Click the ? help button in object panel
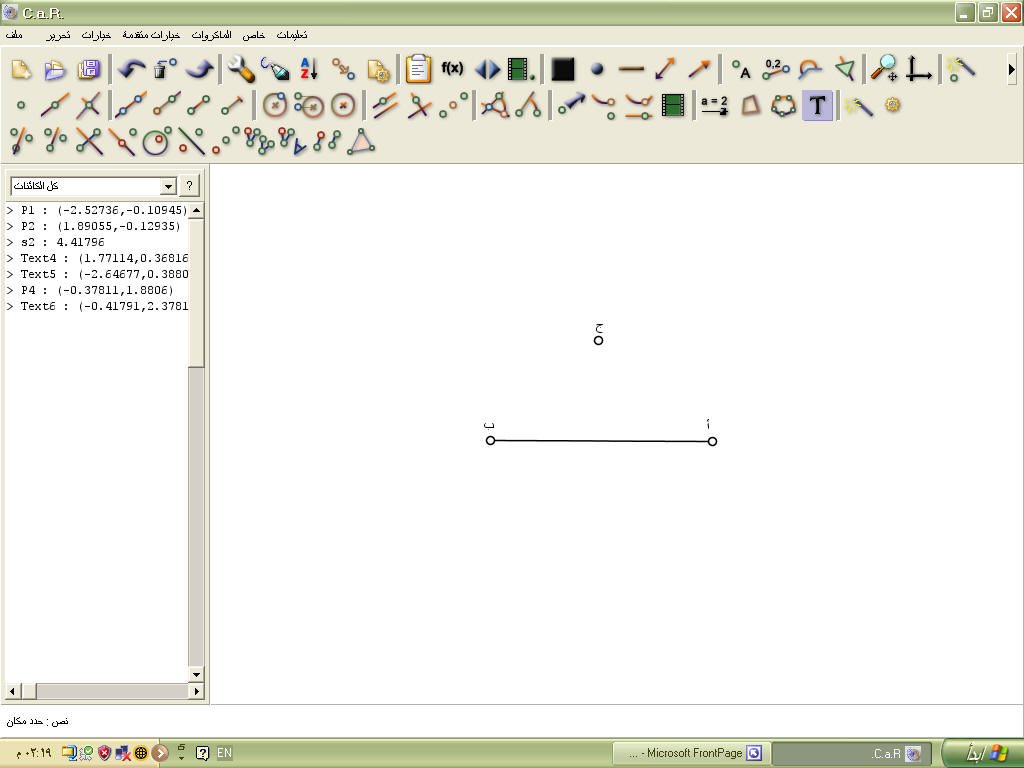1024x768 pixels. click(189, 186)
